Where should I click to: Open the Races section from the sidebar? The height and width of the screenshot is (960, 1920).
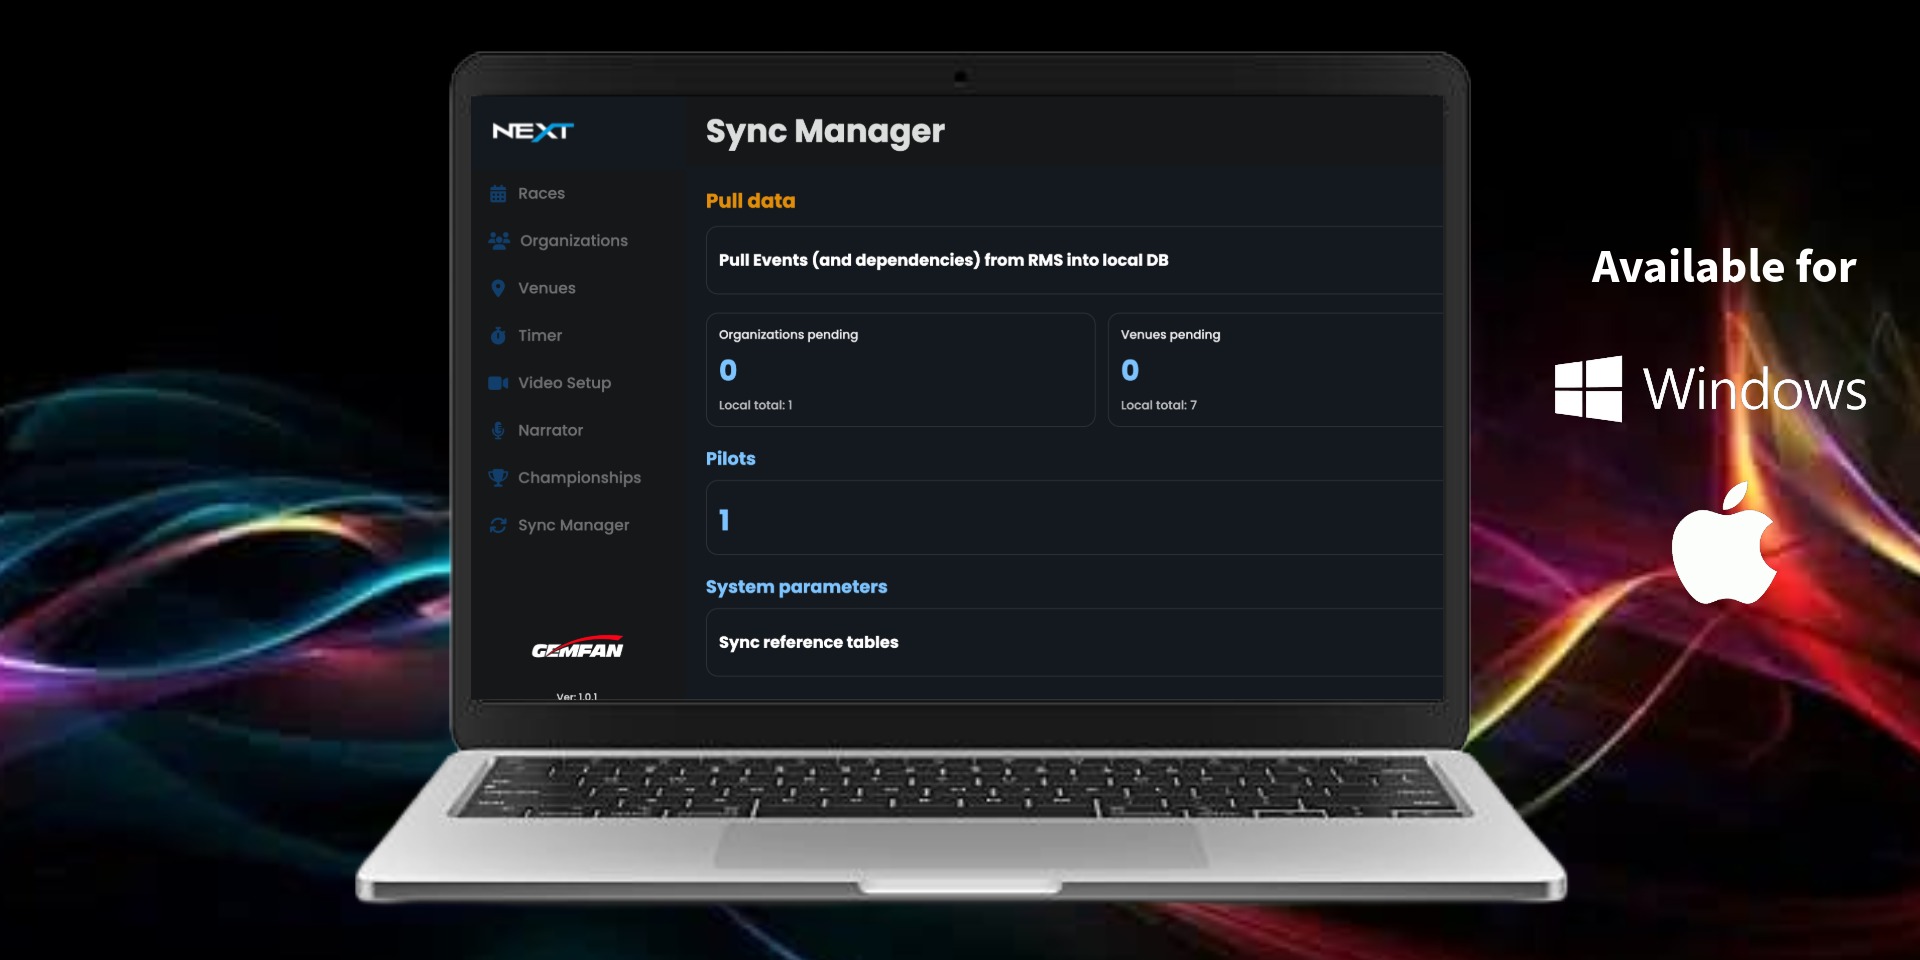click(x=541, y=193)
